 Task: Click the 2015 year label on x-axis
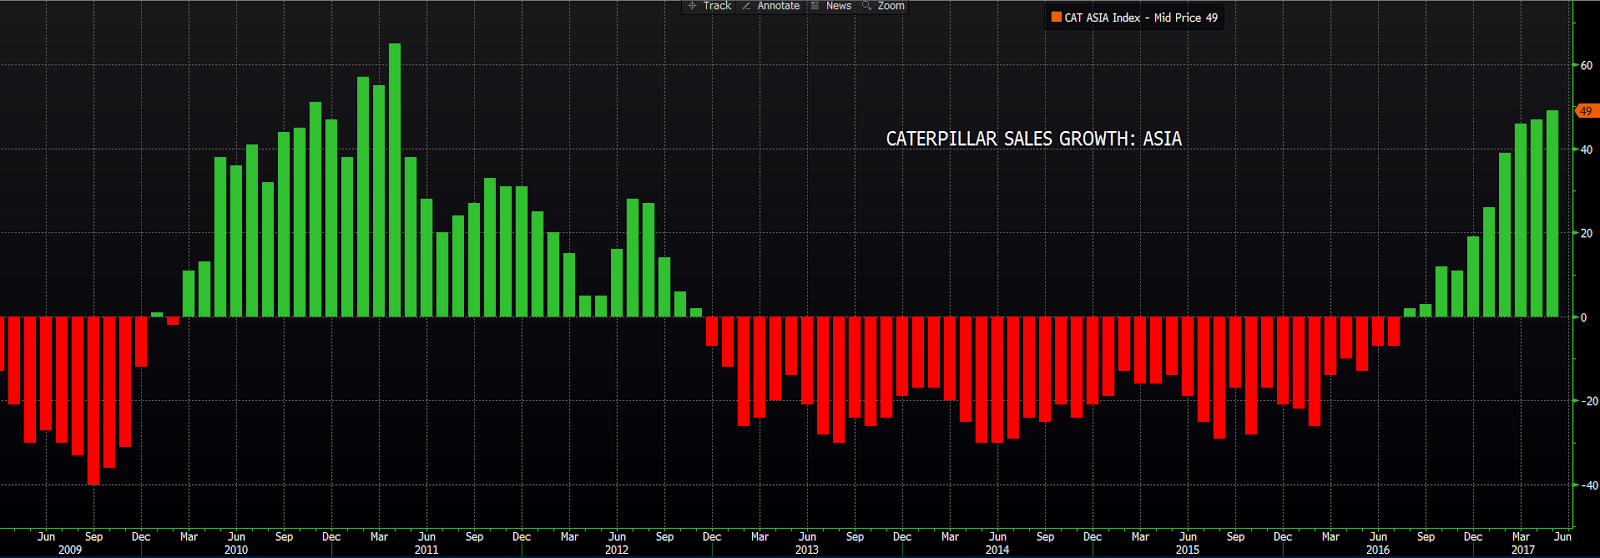pyautogui.click(x=1187, y=550)
